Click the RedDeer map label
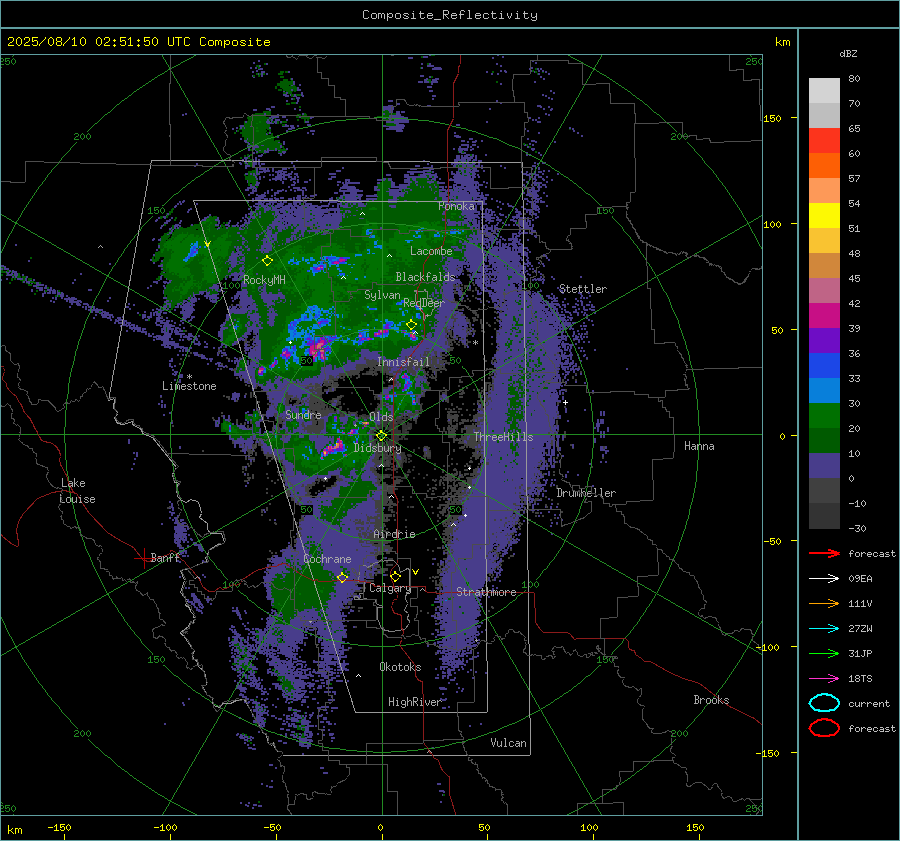The height and width of the screenshot is (841, 900). (x=424, y=303)
